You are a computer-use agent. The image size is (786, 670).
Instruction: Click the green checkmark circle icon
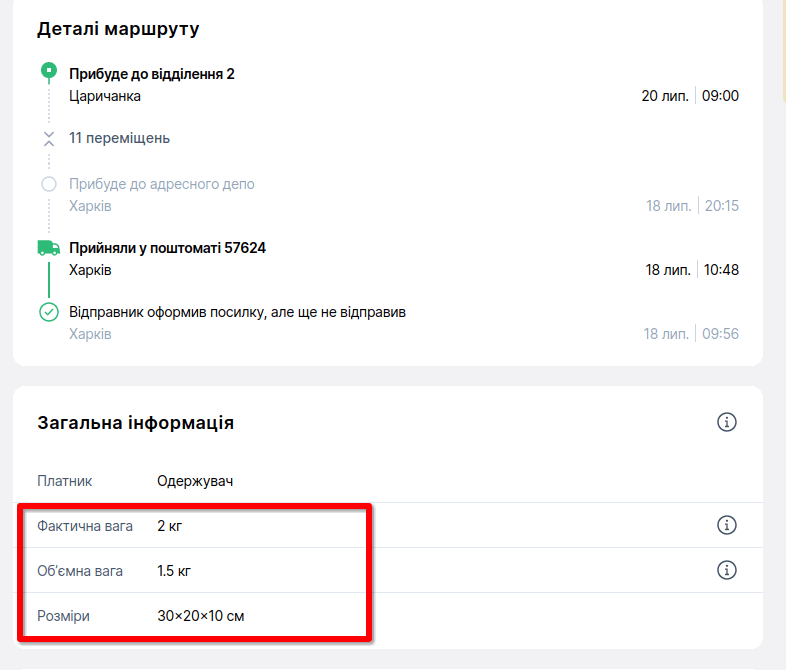[49, 312]
